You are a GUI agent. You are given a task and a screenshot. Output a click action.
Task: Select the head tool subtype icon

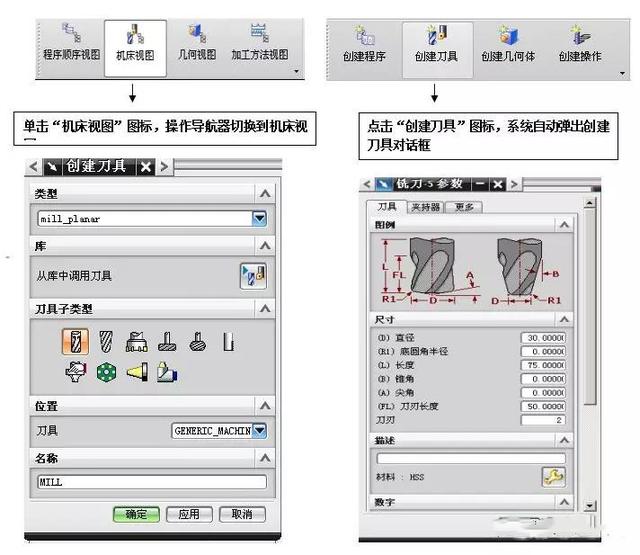point(167,372)
